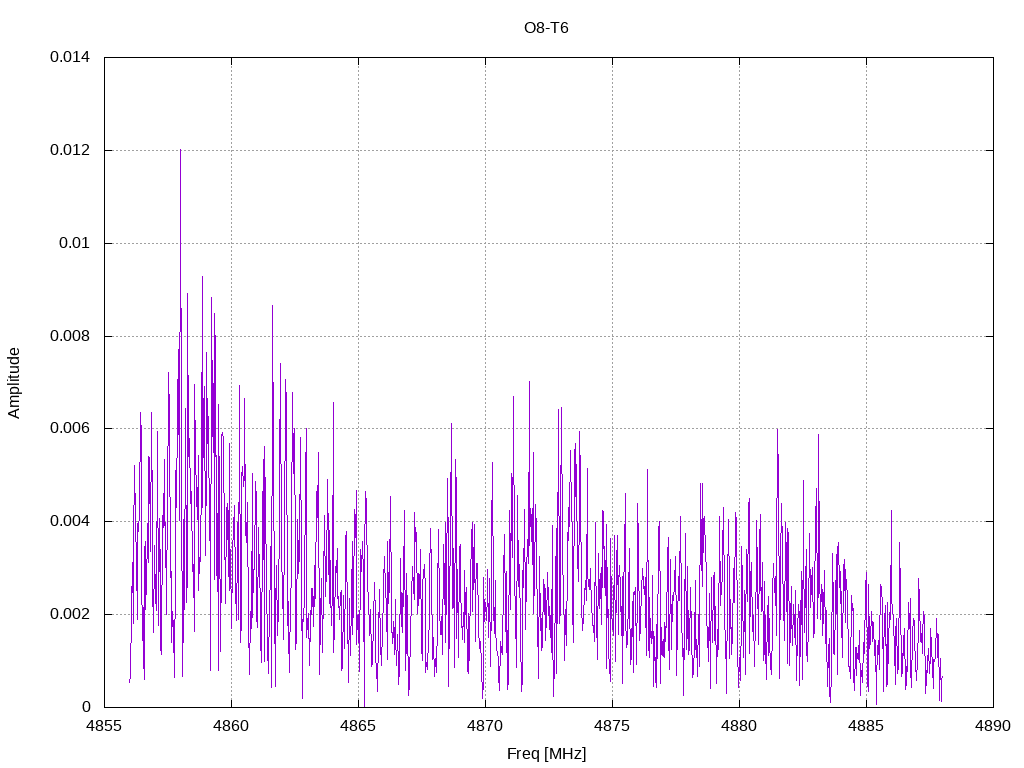This screenshot has height=768, width=1024.
Task: Select y-axis tick value 0.008
Action: [x=70, y=336]
